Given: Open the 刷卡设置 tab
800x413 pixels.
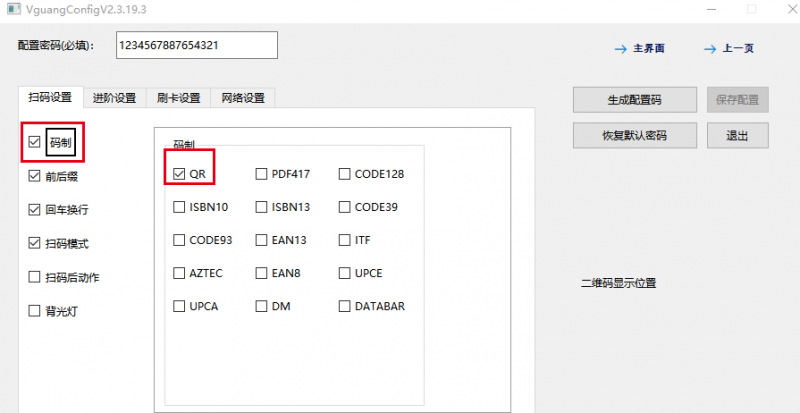Looking at the screenshot, I should (x=179, y=98).
